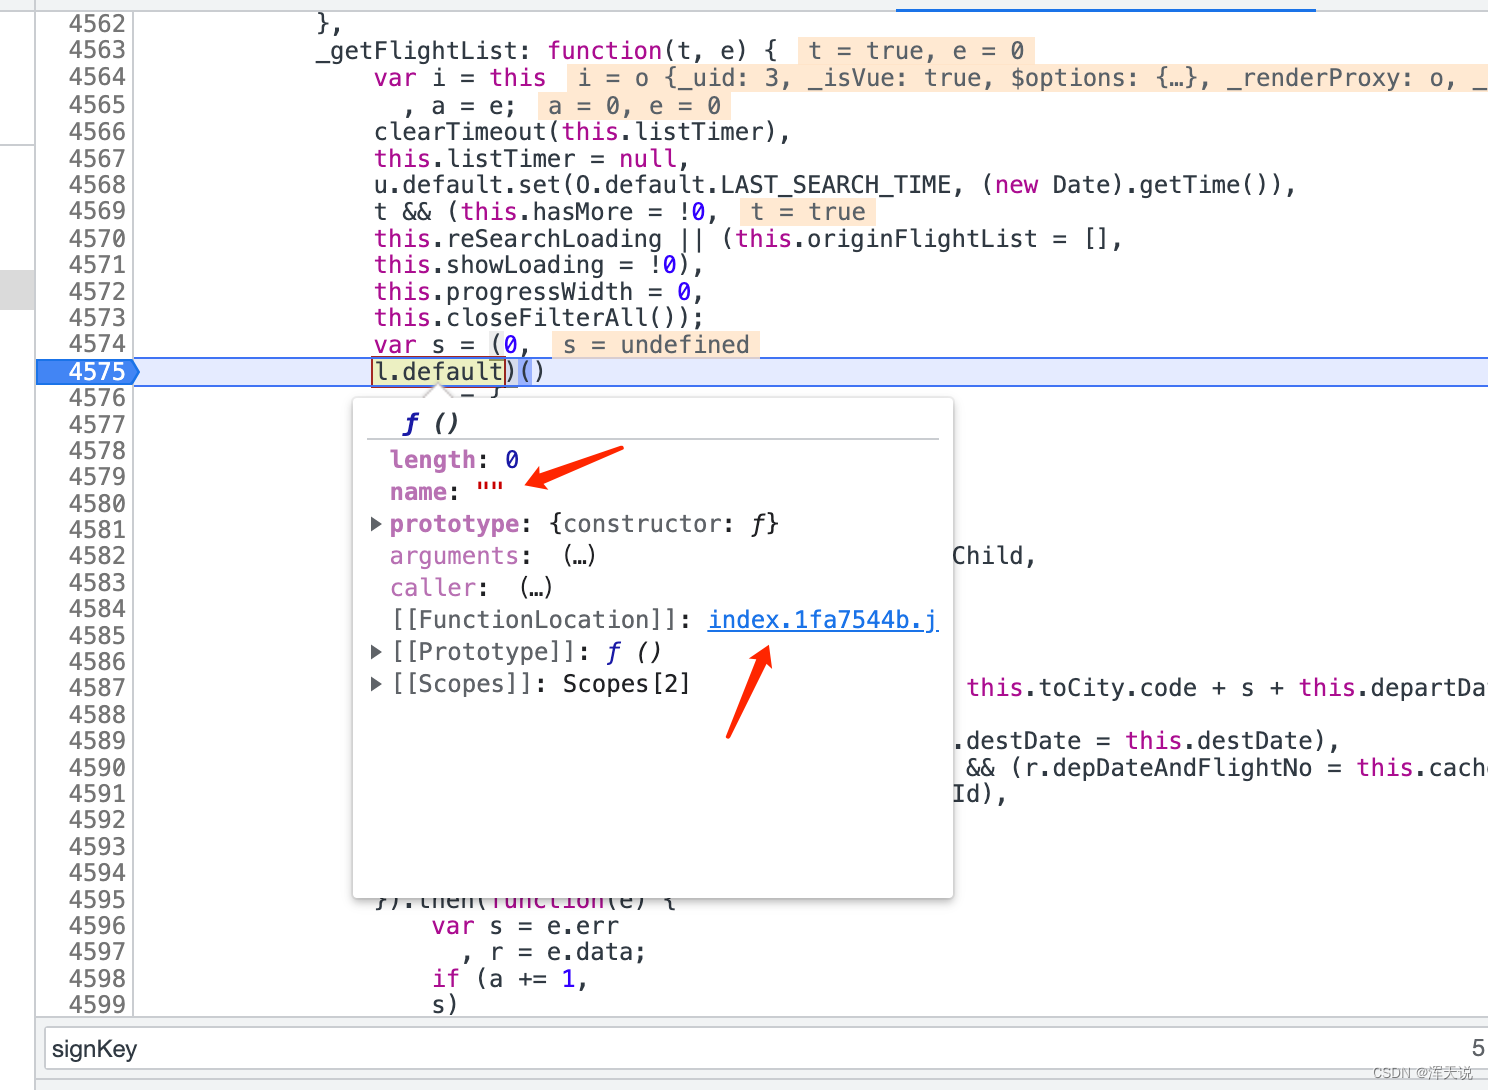Image resolution: width=1488 pixels, height=1090 pixels.
Task: Click the 'length' property in tooltip
Action: click(x=432, y=460)
